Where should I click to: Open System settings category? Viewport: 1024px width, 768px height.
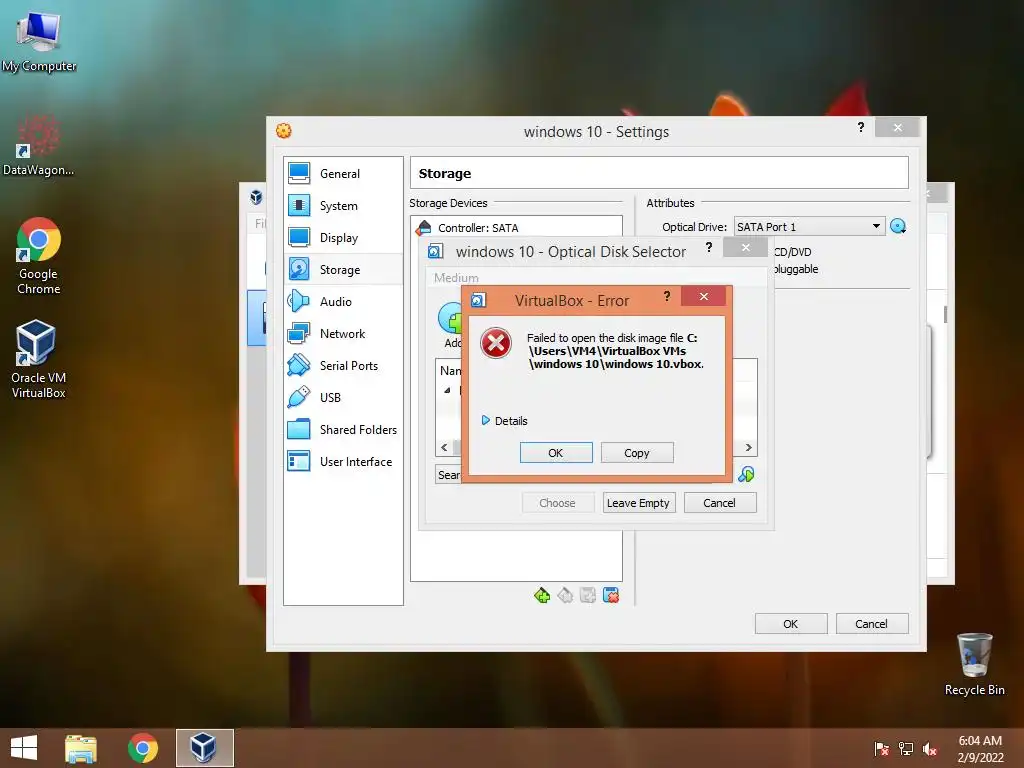[x=343, y=206]
